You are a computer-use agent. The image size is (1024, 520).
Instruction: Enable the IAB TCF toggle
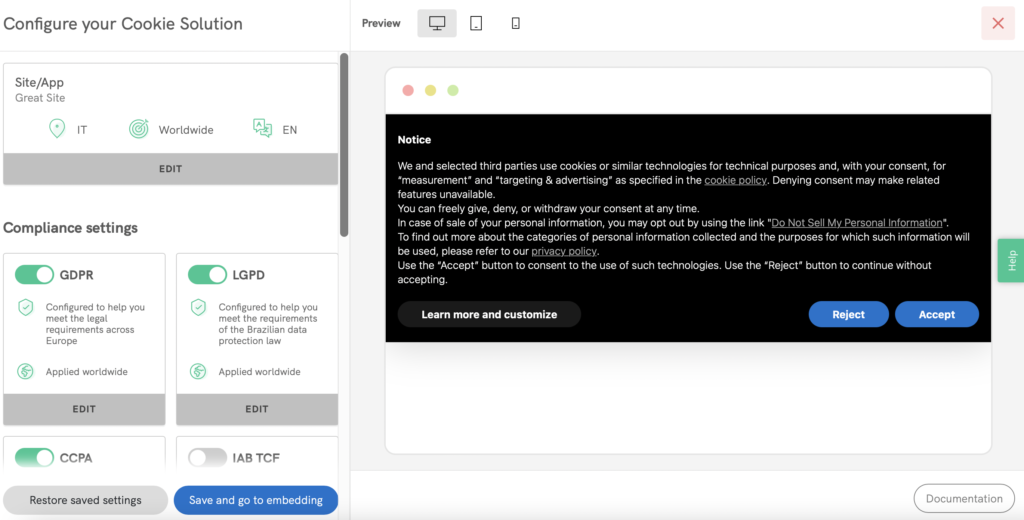pyautogui.click(x=207, y=458)
